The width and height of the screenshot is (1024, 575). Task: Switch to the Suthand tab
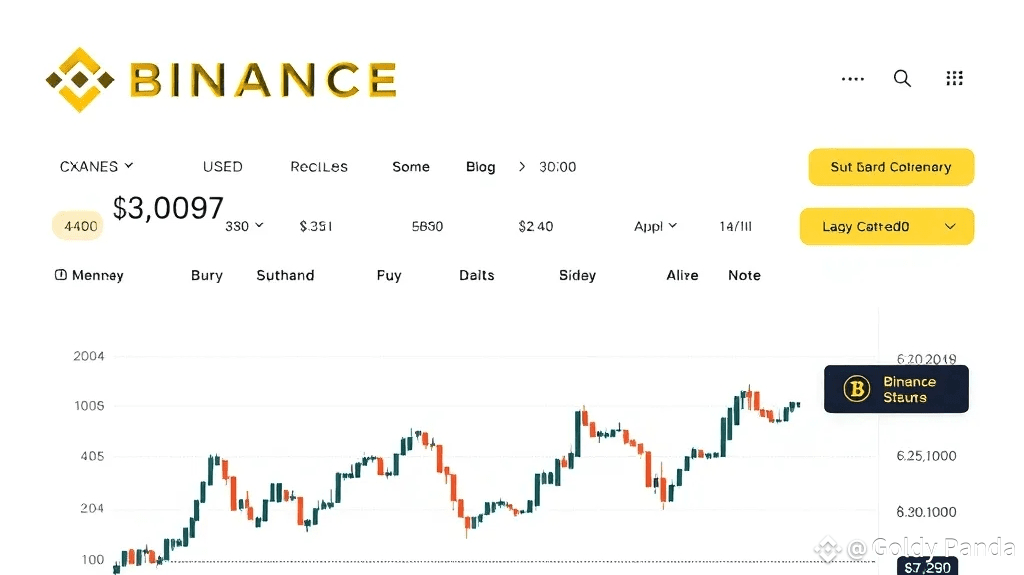285,275
